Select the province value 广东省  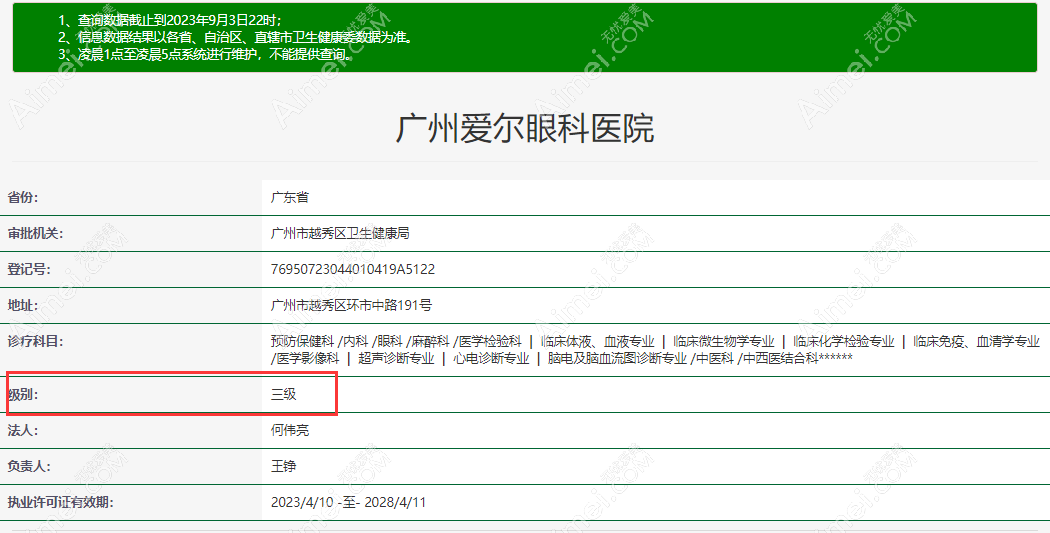[289, 198]
